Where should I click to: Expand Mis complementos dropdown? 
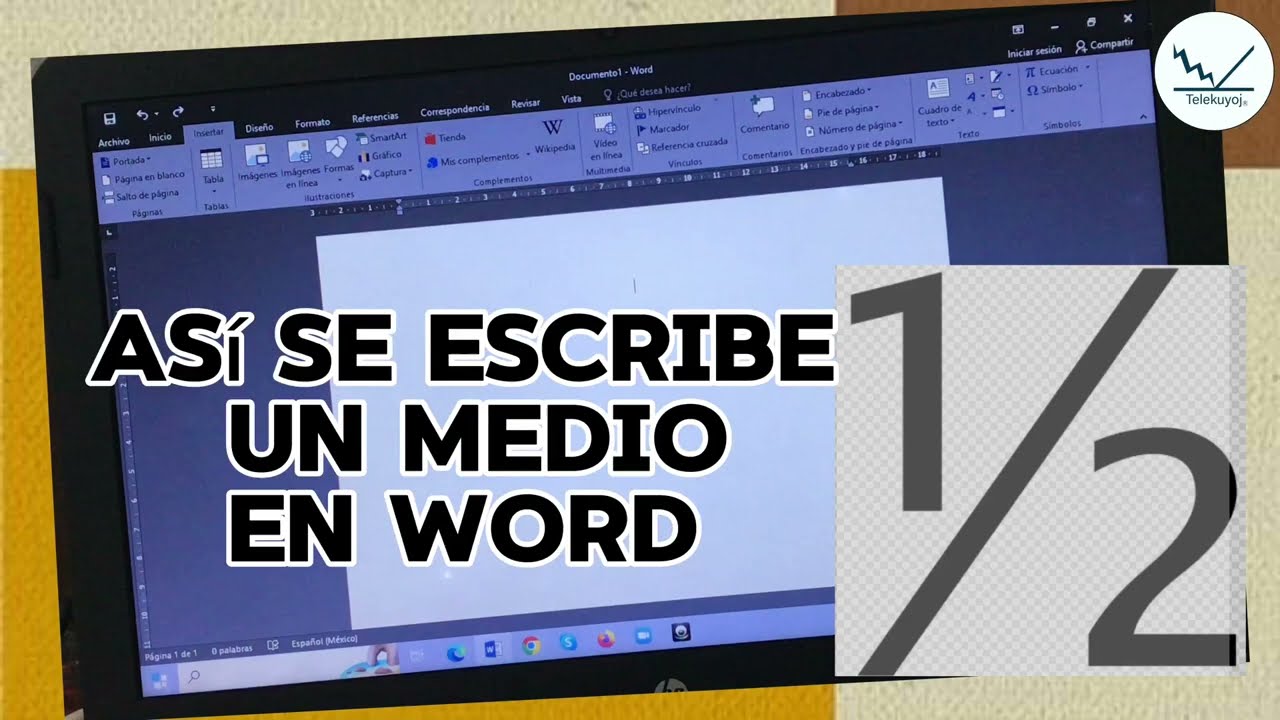pyautogui.click(x=477, y=159)
